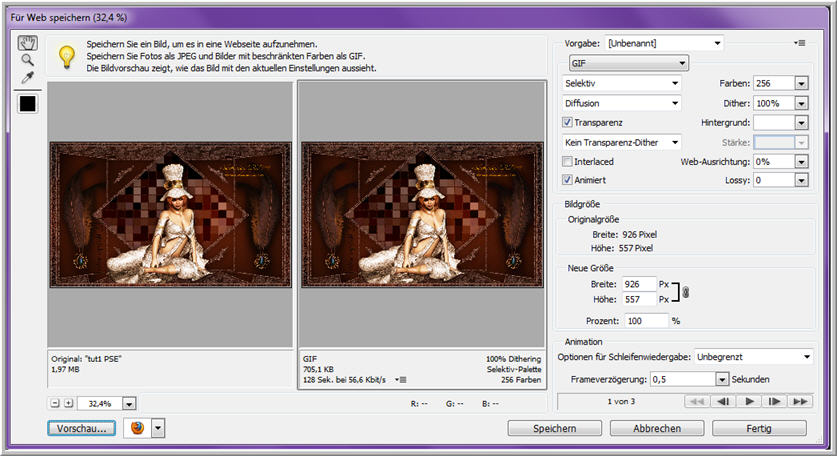
Task: Click the optimized GIF image preview
Action: click(422, 215)
